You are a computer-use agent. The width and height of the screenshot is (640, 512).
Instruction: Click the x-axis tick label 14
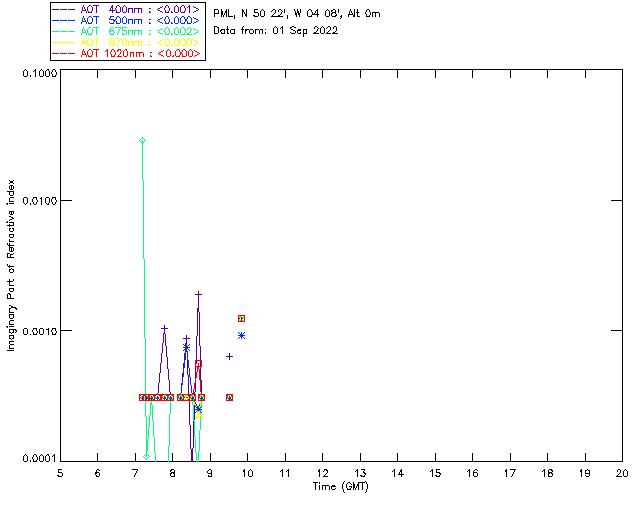pyautogui.click(x=398, y=473)
